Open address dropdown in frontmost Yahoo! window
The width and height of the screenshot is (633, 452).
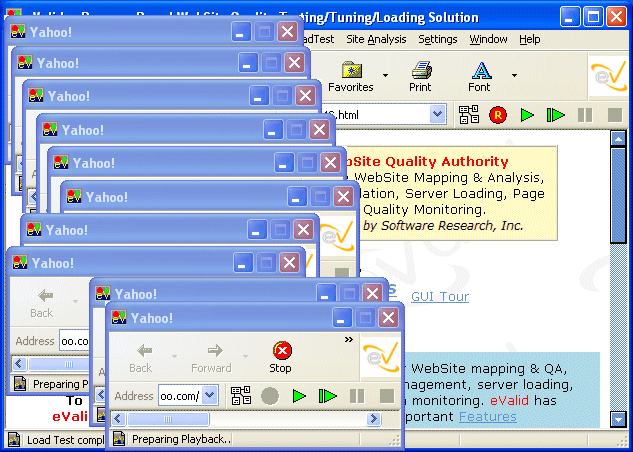coord(210,396)
